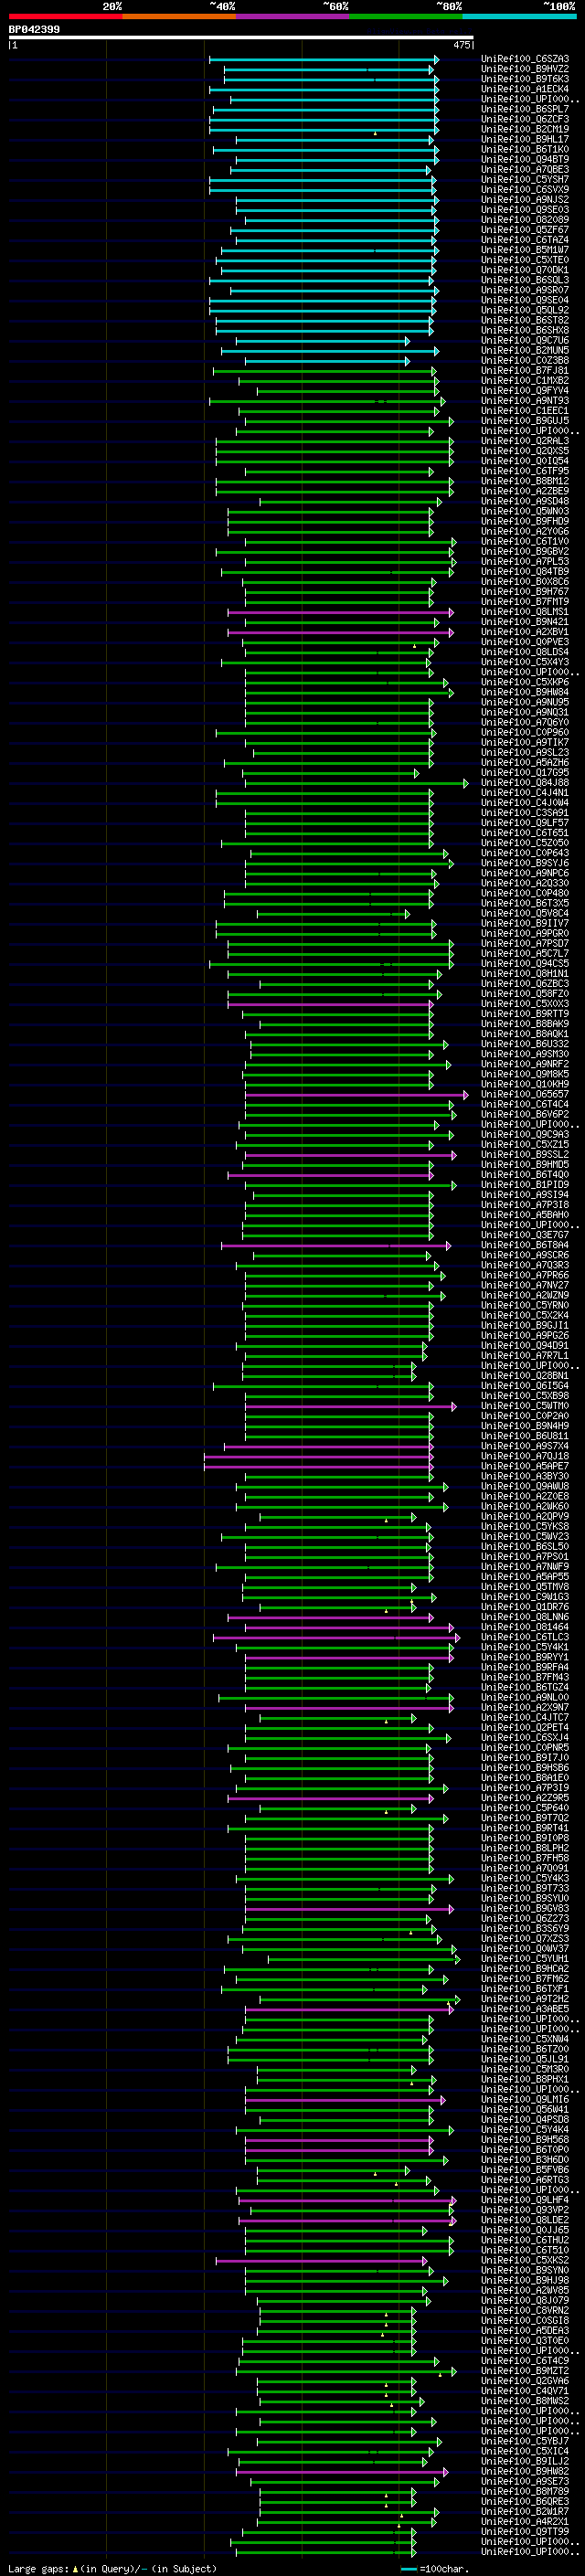
Task: Click the query end position 475 label
Action: 462,45
